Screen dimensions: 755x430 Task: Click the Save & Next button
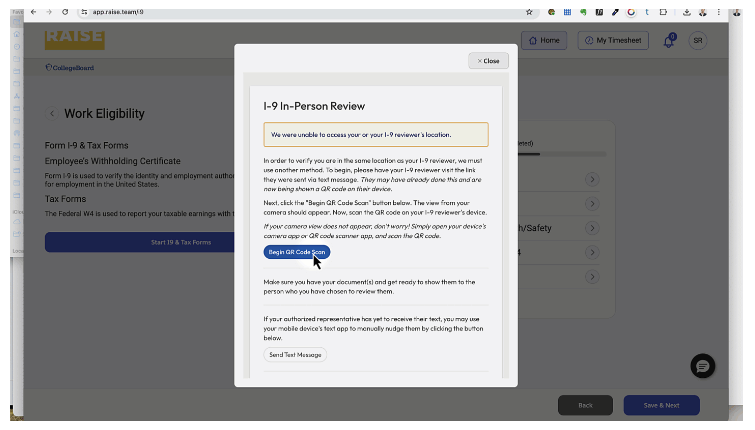click(661, 405)
